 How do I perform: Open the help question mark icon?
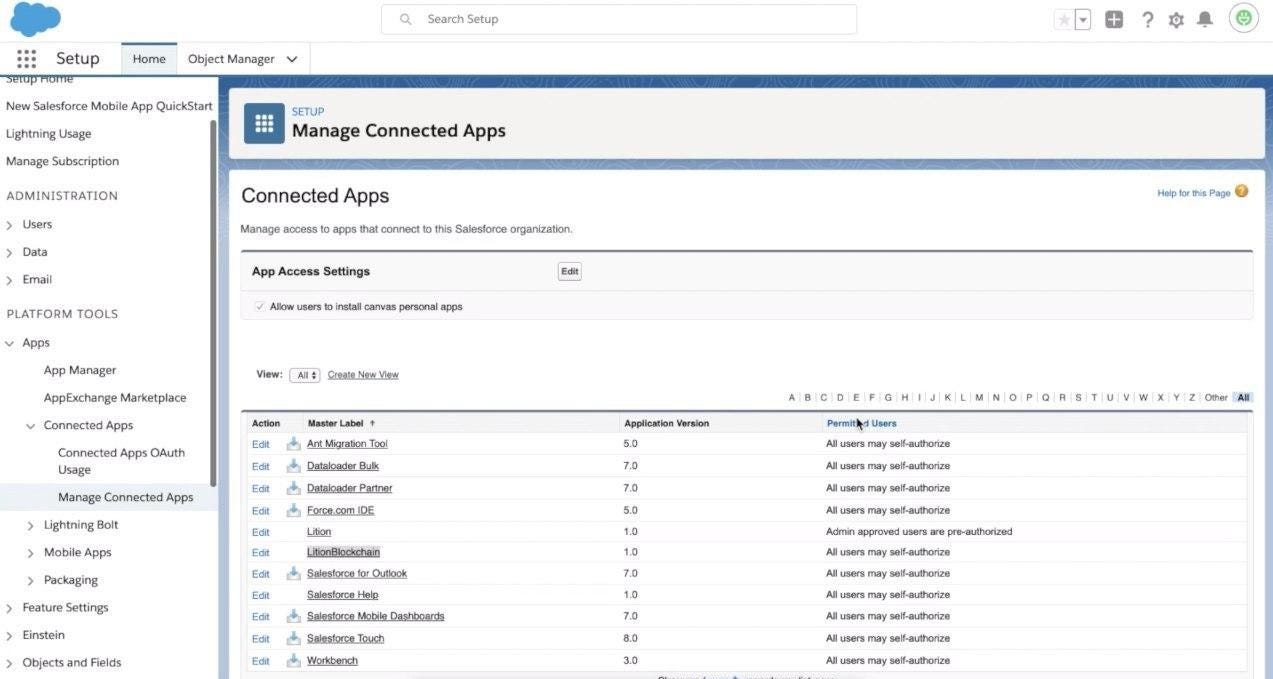(x=1148, y=19)
